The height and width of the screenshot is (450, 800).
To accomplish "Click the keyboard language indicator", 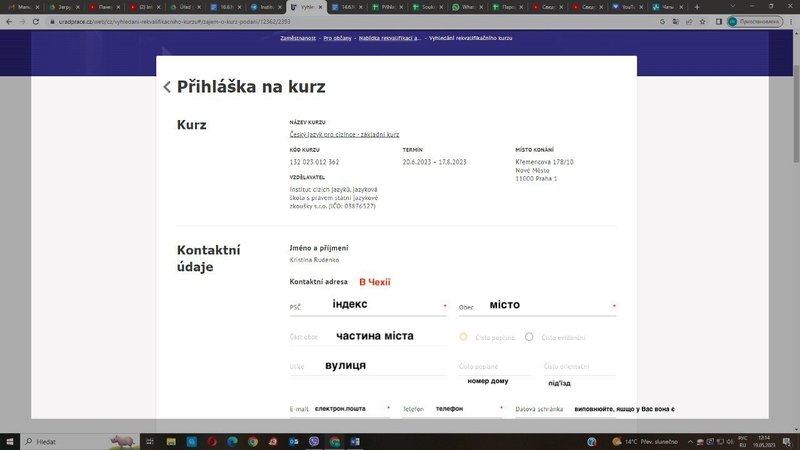I will point(743,441).
